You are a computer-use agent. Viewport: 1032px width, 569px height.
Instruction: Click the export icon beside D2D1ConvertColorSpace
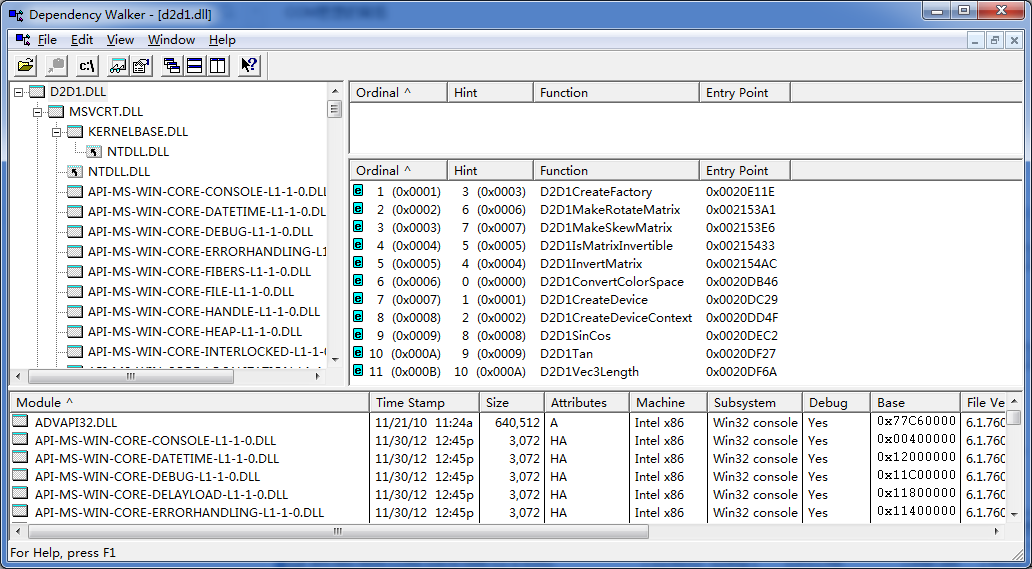358,280
